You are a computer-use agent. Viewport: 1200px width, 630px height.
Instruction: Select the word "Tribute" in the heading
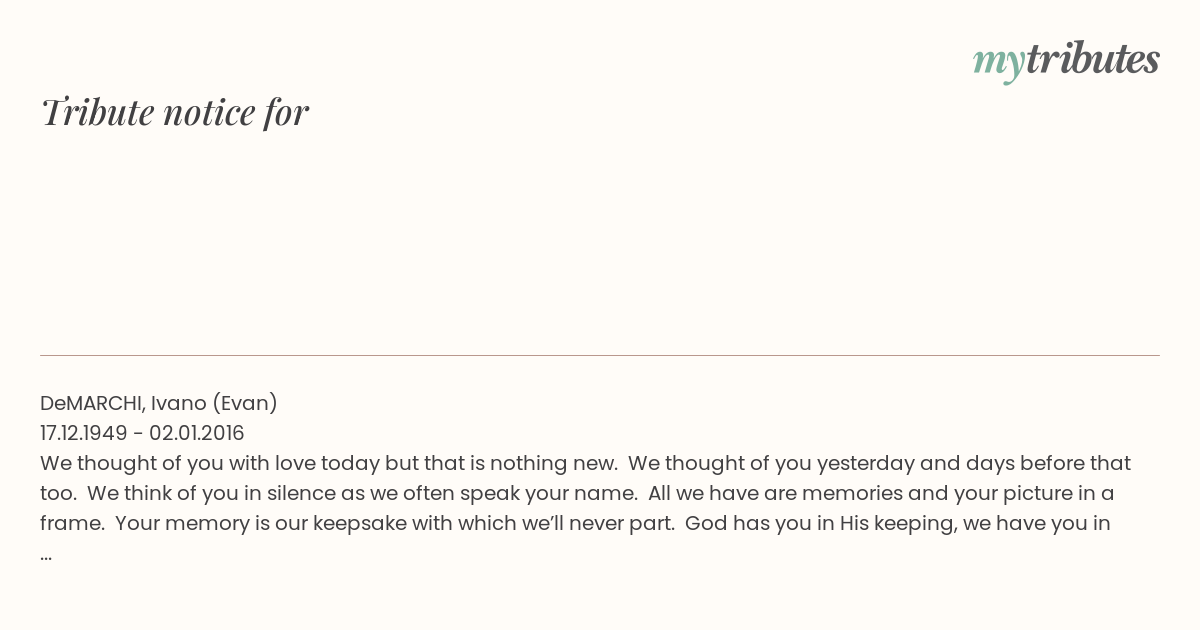point(97,112)
